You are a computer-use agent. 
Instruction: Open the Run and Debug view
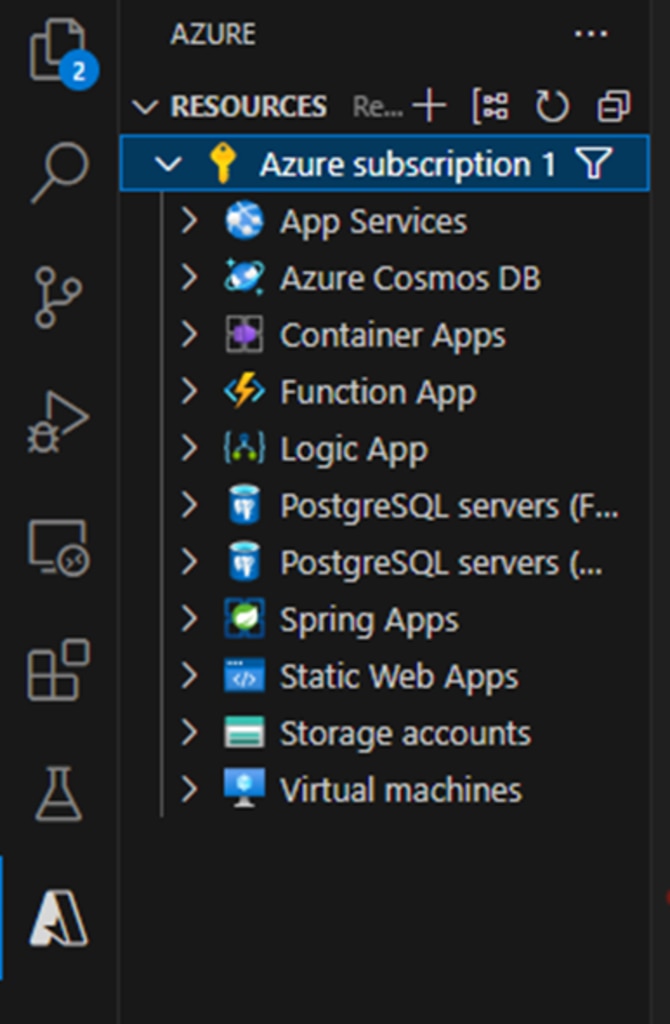click(57, 422)
